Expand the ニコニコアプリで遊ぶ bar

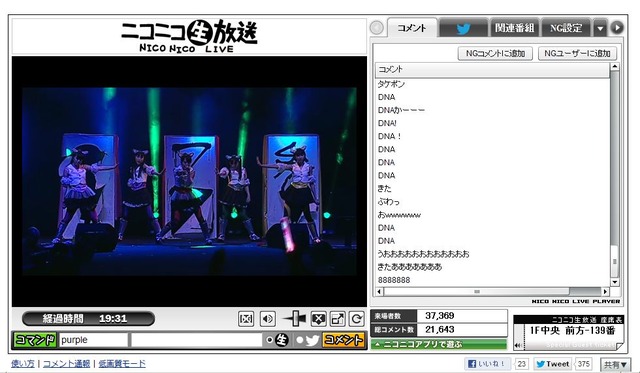(439, 344)
